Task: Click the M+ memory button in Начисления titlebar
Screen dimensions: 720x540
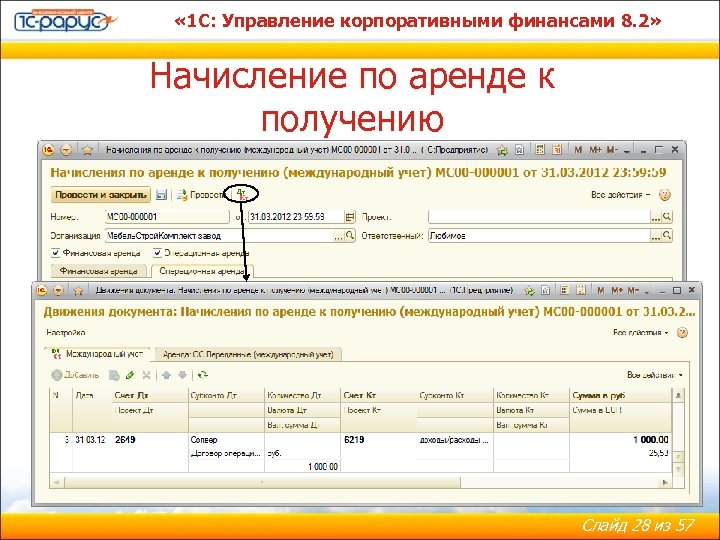Action: point(596,150)
